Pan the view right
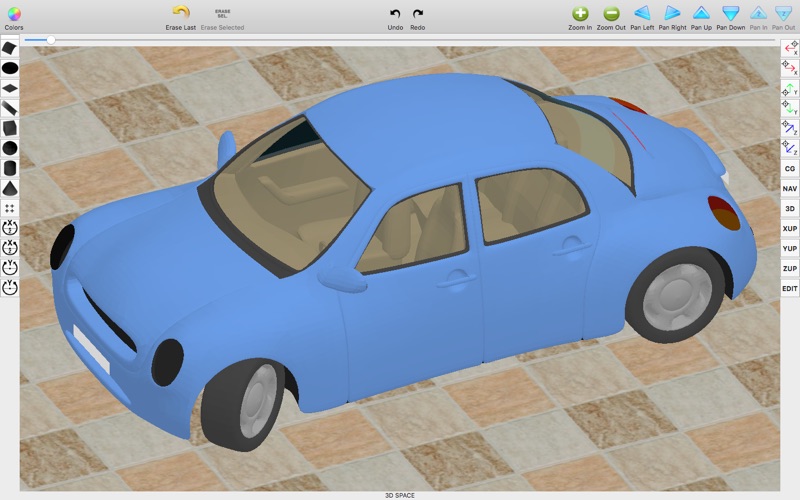 coord(672,14)
